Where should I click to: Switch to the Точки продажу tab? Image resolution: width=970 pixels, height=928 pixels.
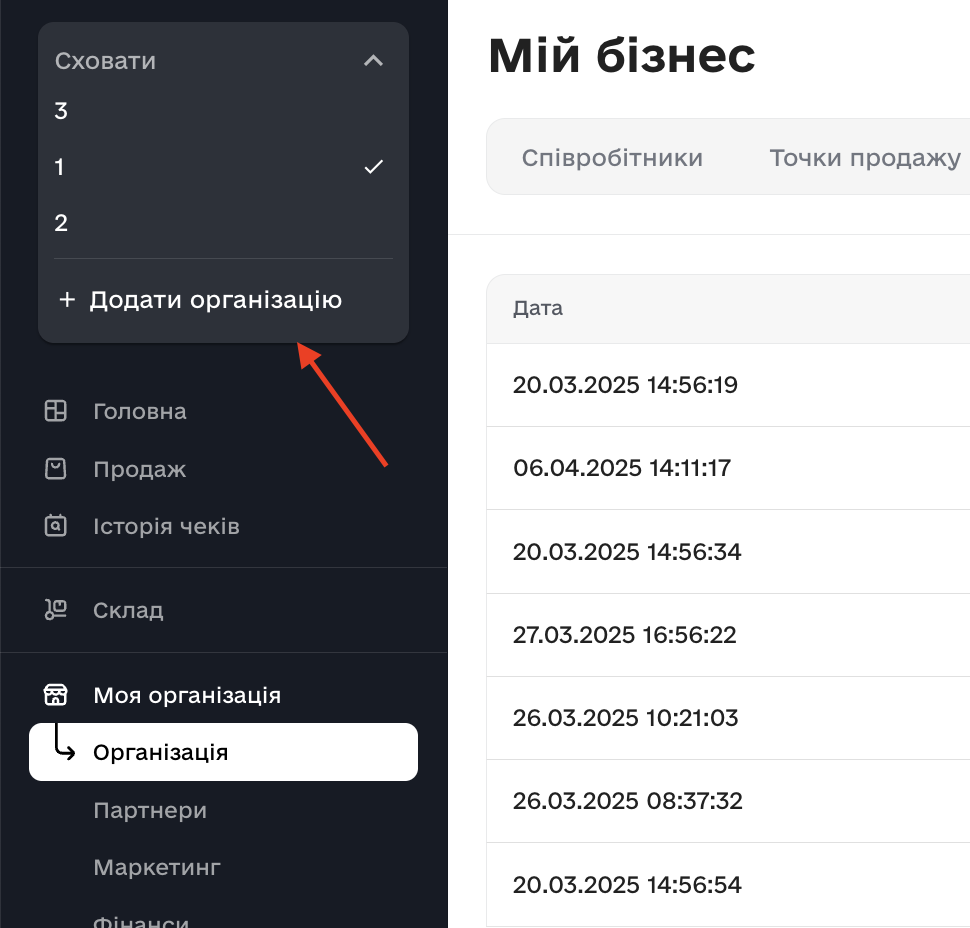pyautogui.click(x=864, y=158)
